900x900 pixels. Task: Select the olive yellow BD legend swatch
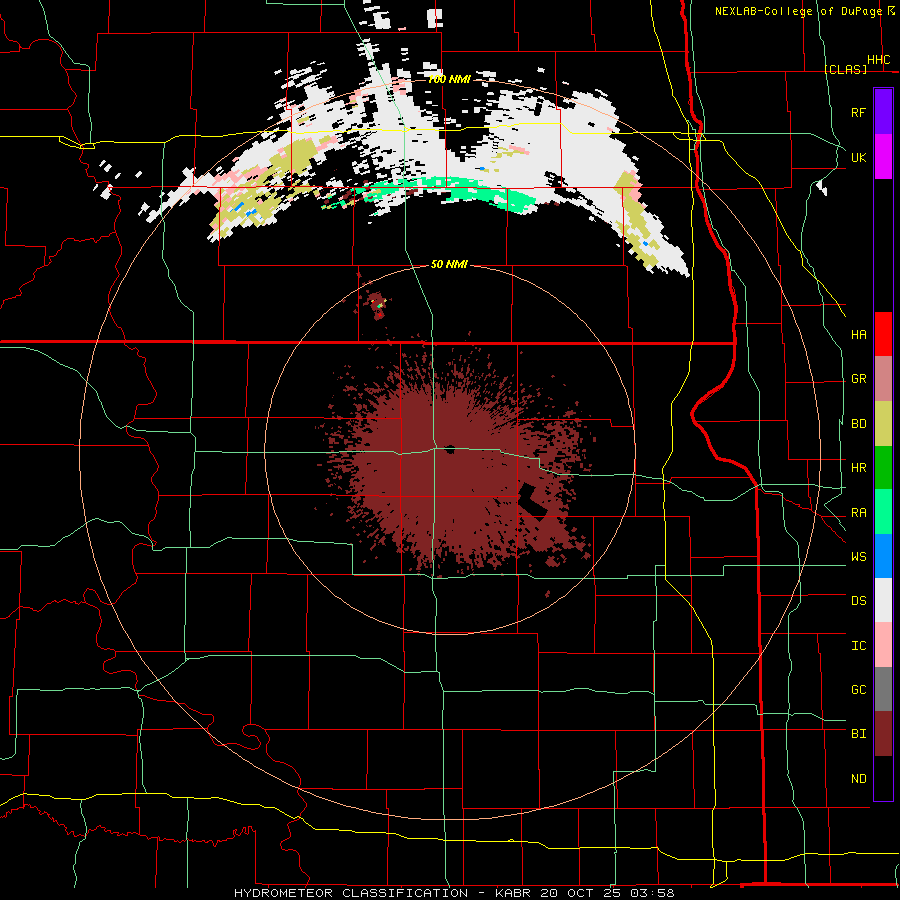[x=883, y=424]
